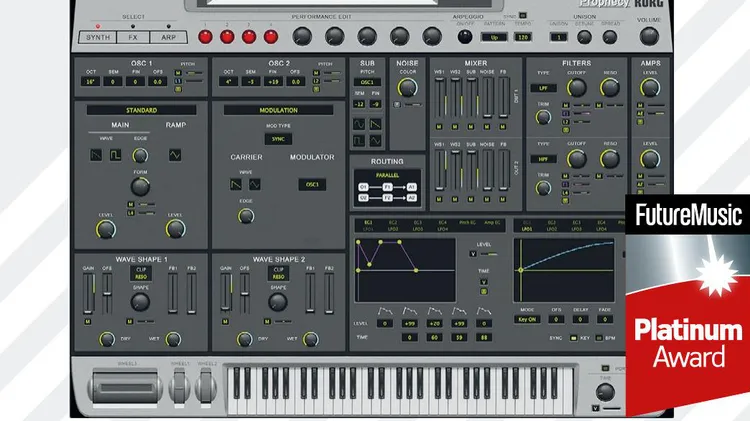
Task: Click first envelope stage shape icon
Action: (385, 311)
